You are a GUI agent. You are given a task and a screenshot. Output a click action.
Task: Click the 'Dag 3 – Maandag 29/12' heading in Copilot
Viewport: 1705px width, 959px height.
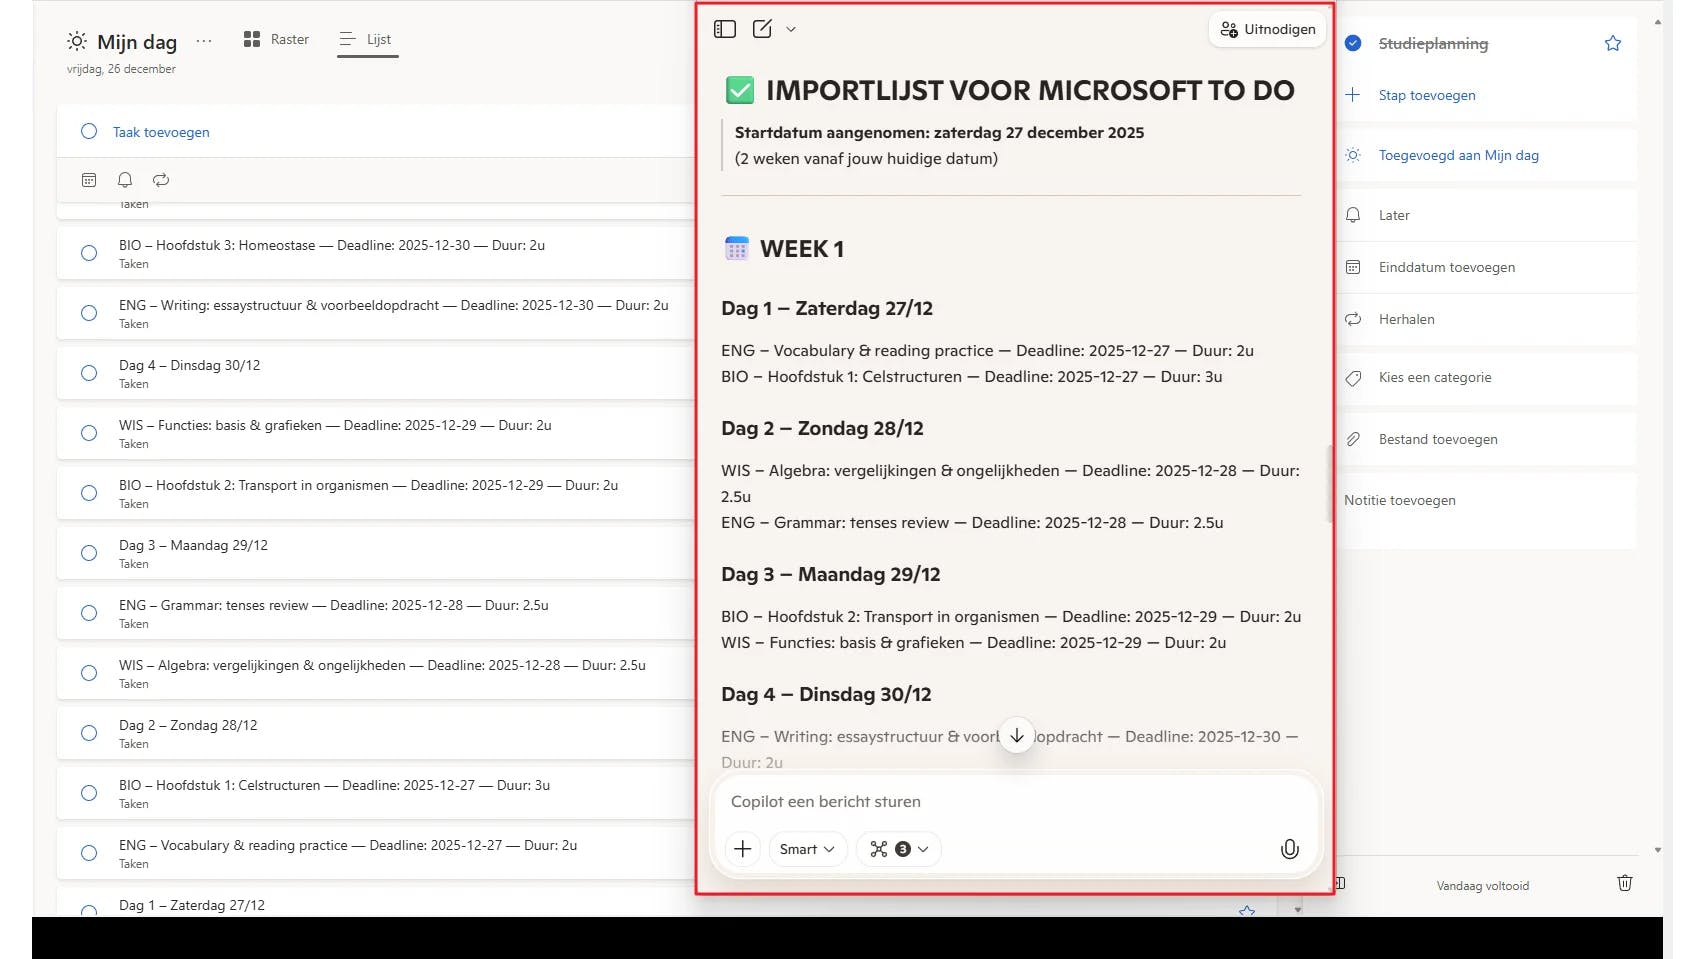pos(831,574)
